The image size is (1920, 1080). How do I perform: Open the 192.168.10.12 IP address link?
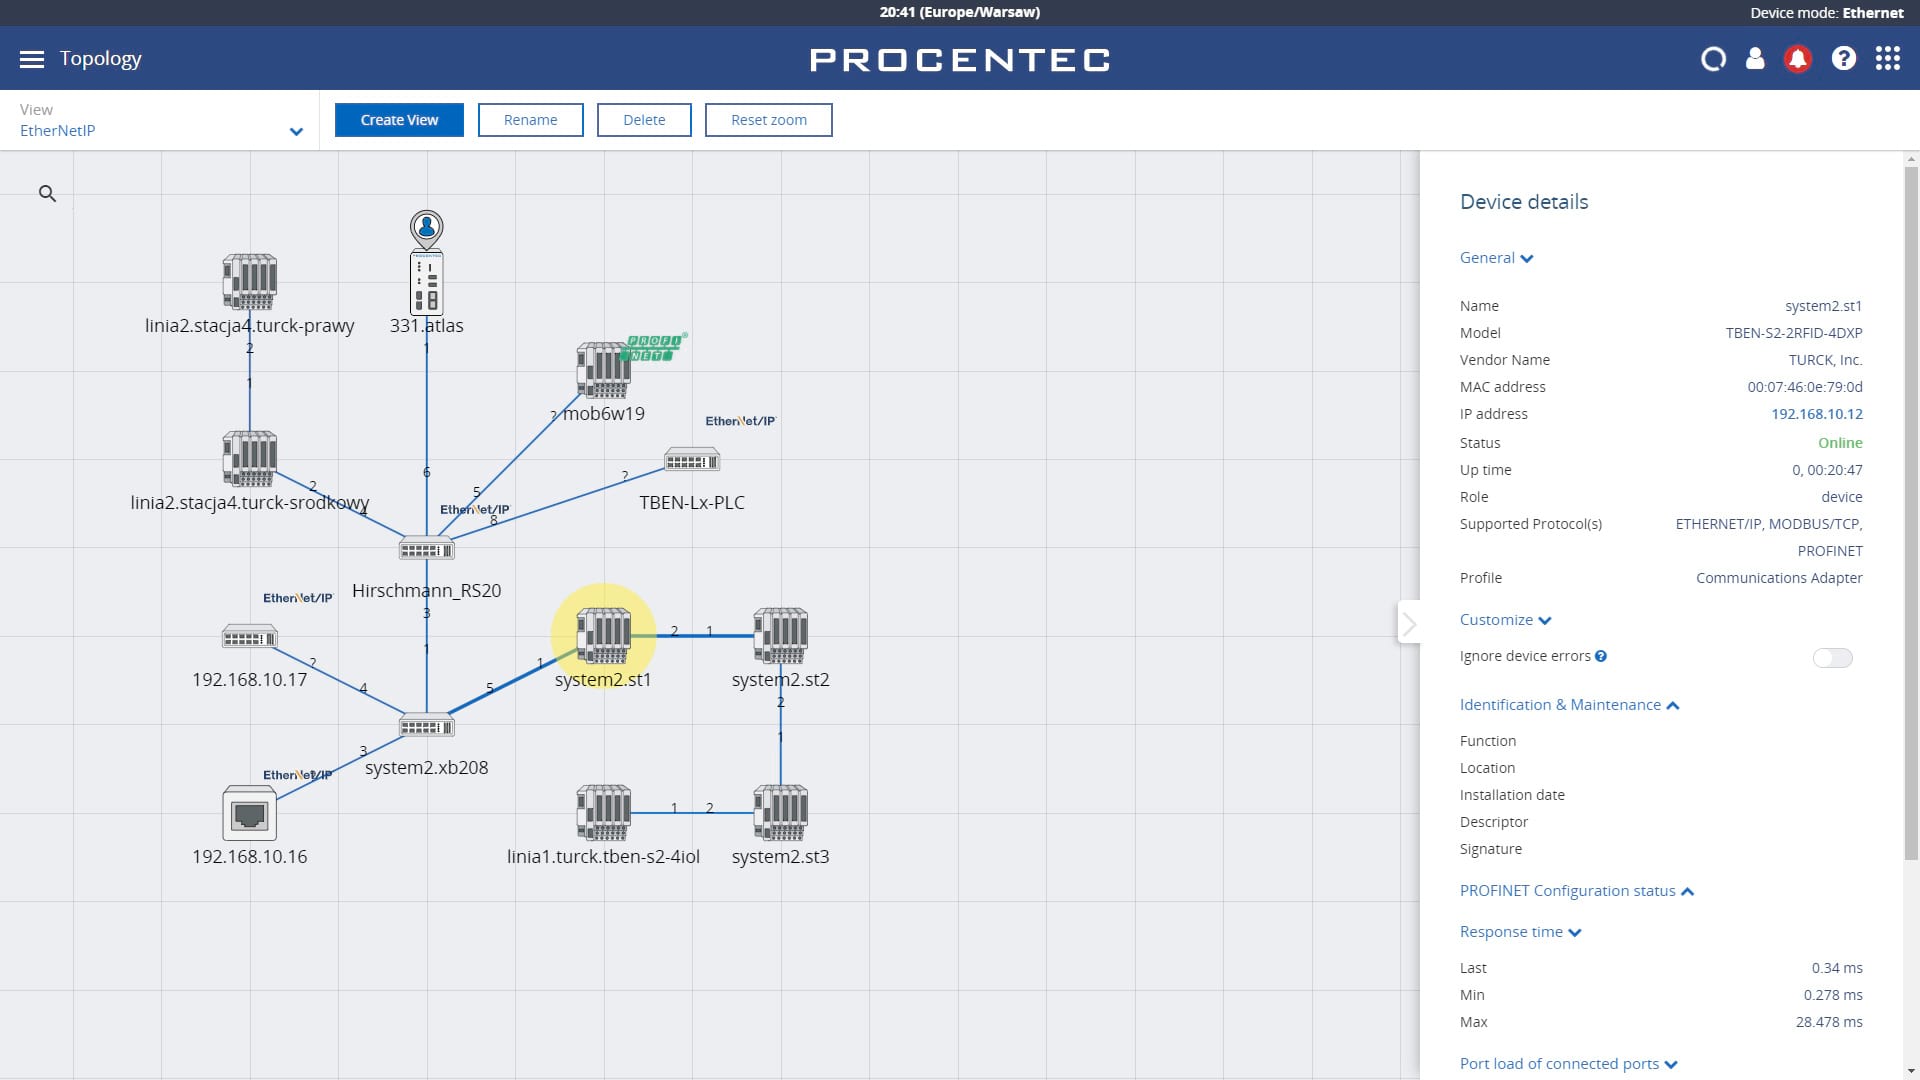pyautogui.click(x=1816, y=414)
